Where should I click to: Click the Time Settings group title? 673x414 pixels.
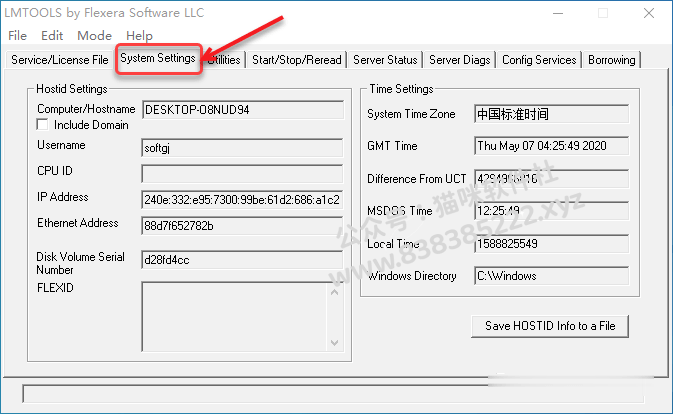point(401,89)
